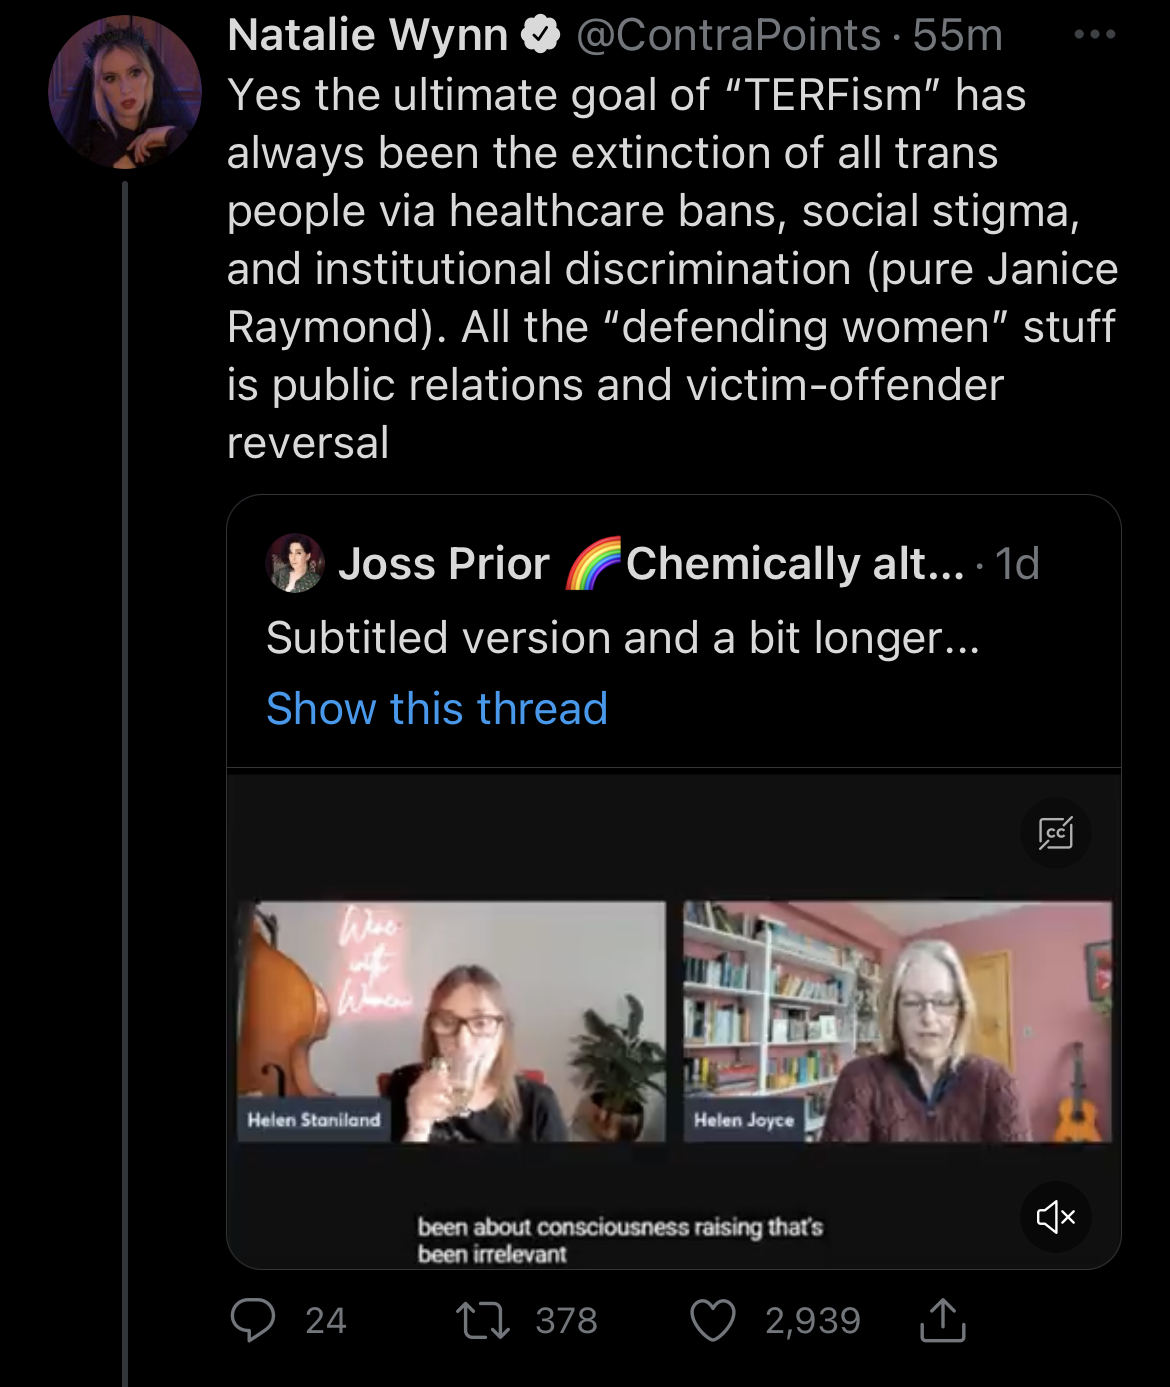This screenshot has height=1387, width=1170.
Task: Open the quoted tweet text "Subtitled version"
Action: (x=622, y=638)
